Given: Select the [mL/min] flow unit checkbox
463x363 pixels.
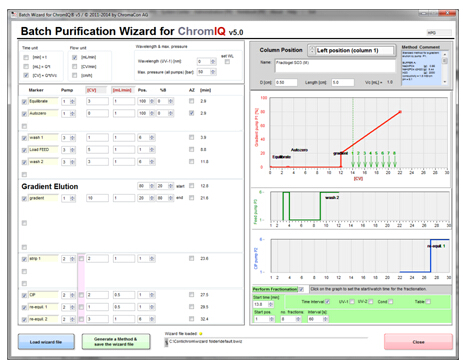Looking at the screenshot, I should [x=75, y=57].
